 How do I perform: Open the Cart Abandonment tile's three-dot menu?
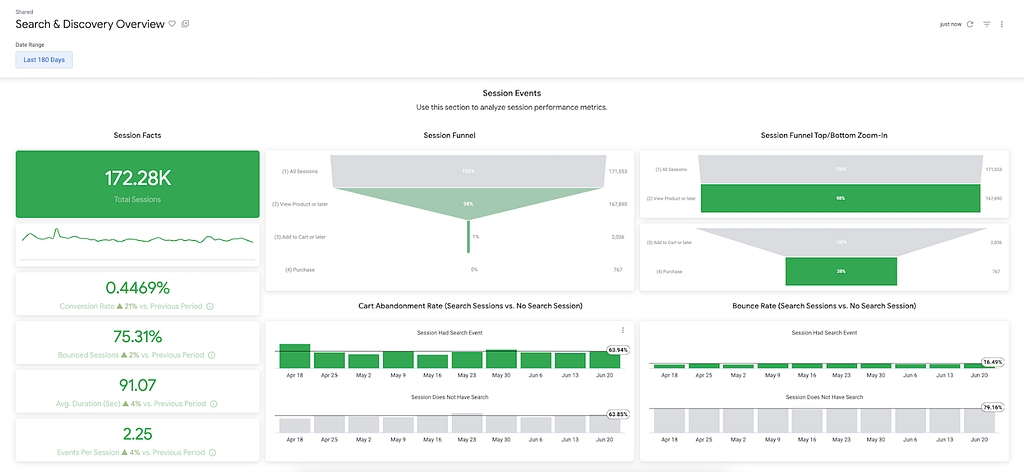pos(622,330)
